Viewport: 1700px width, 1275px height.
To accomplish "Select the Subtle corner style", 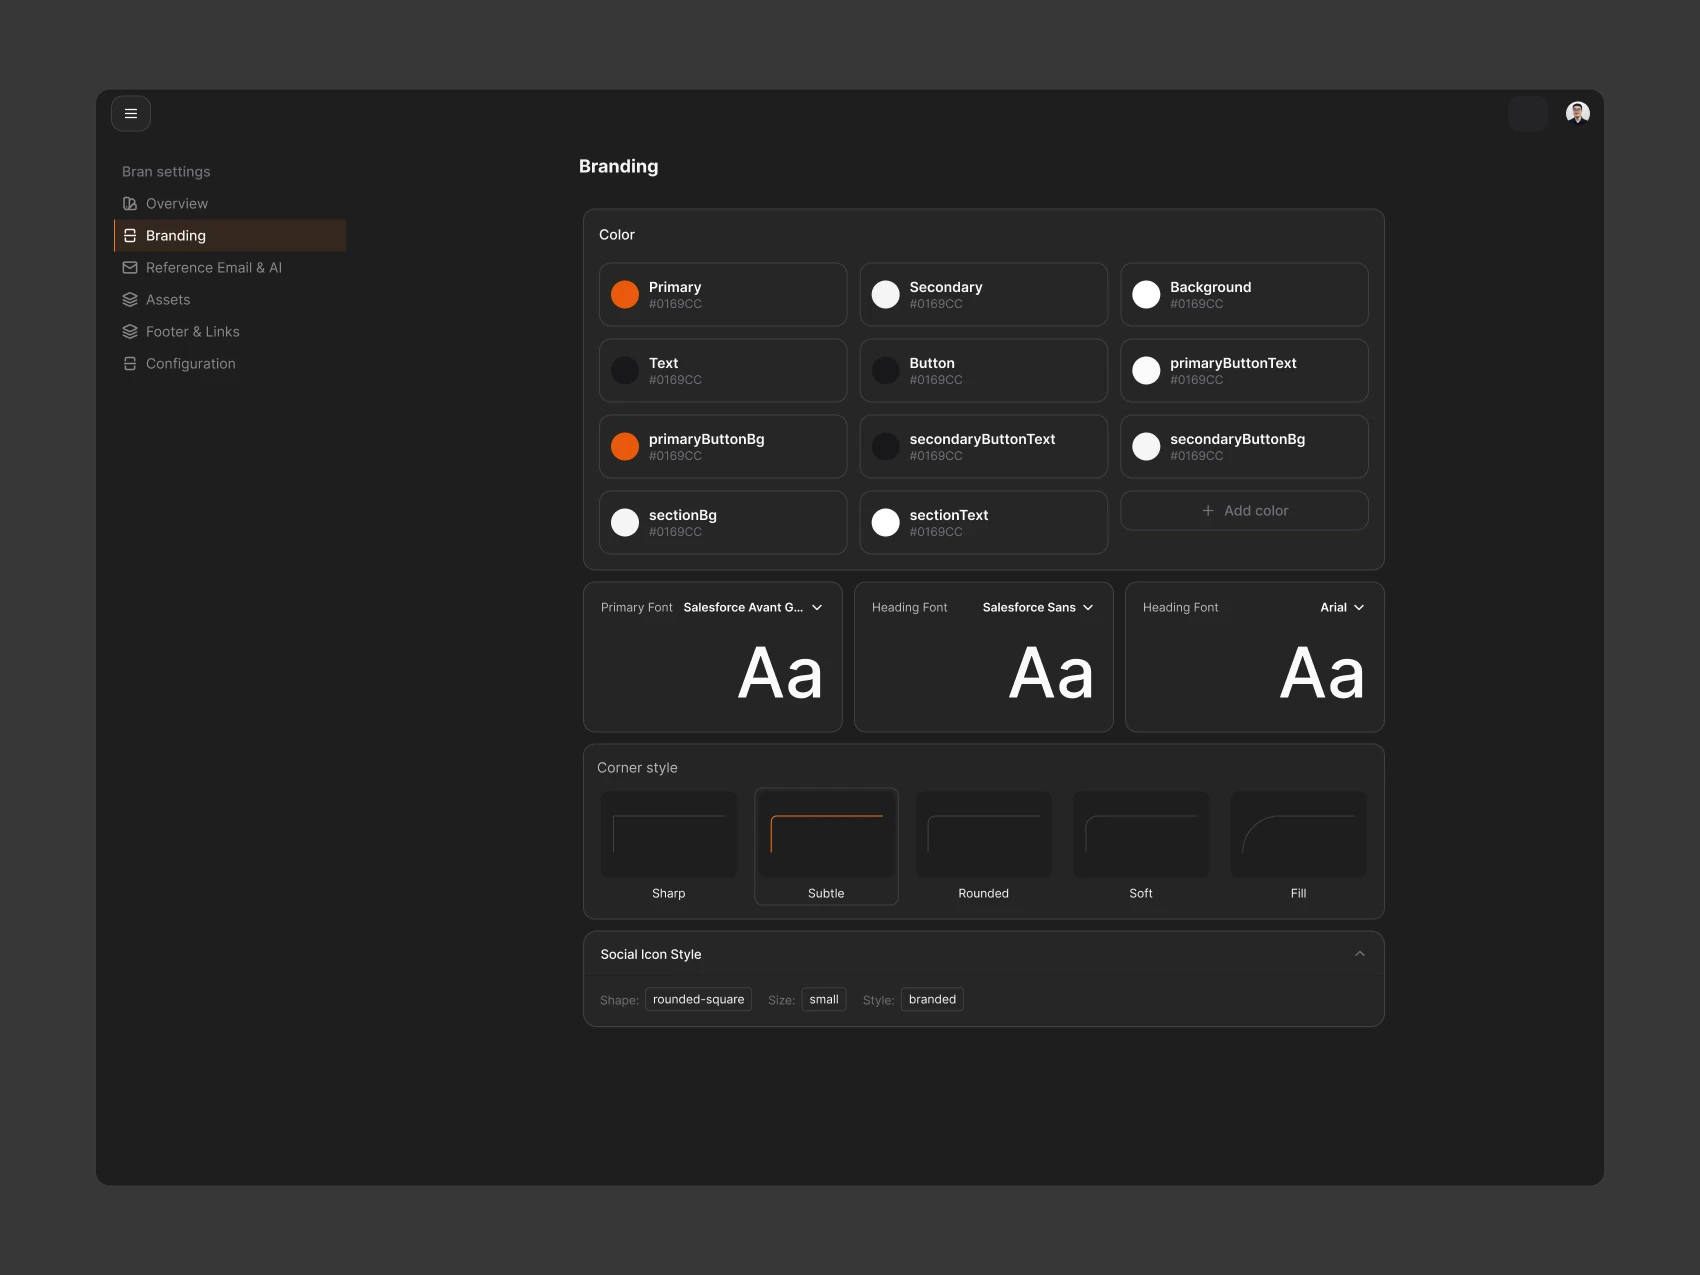I will click(x=826, y=846).
